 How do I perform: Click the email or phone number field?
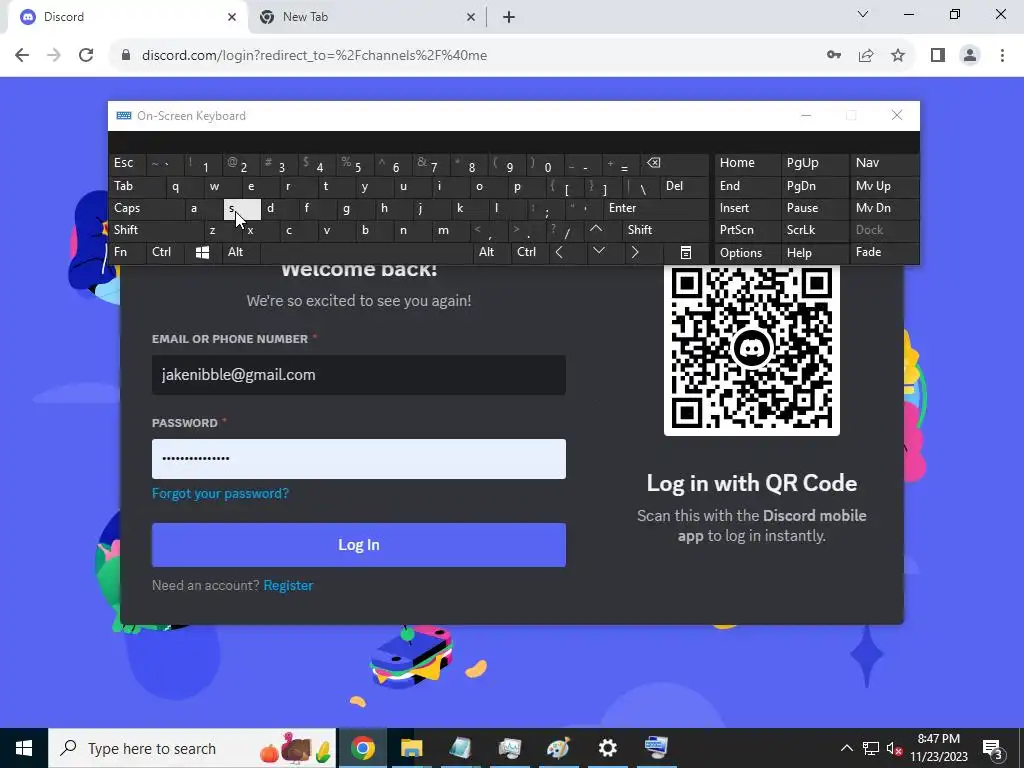click(x=359, y=375)
